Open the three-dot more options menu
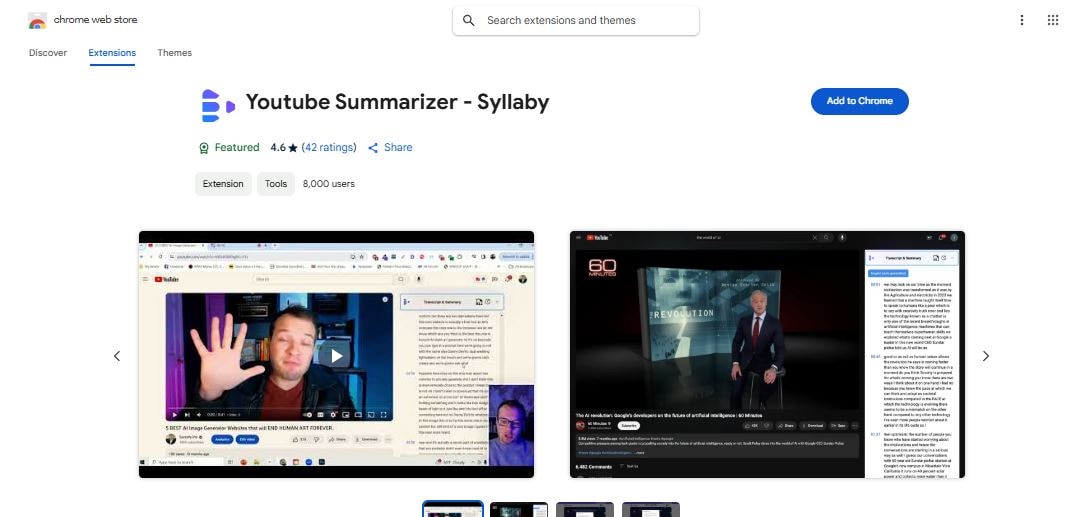1065x517 pixels. (1022, 20)
